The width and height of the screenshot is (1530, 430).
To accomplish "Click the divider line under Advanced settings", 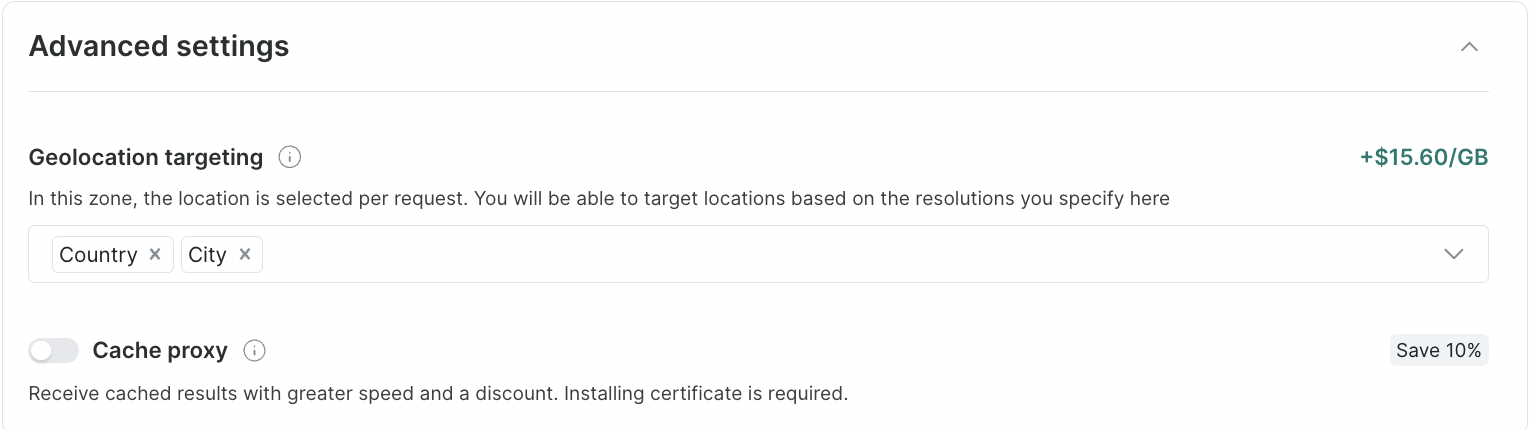I will [758, 91].
